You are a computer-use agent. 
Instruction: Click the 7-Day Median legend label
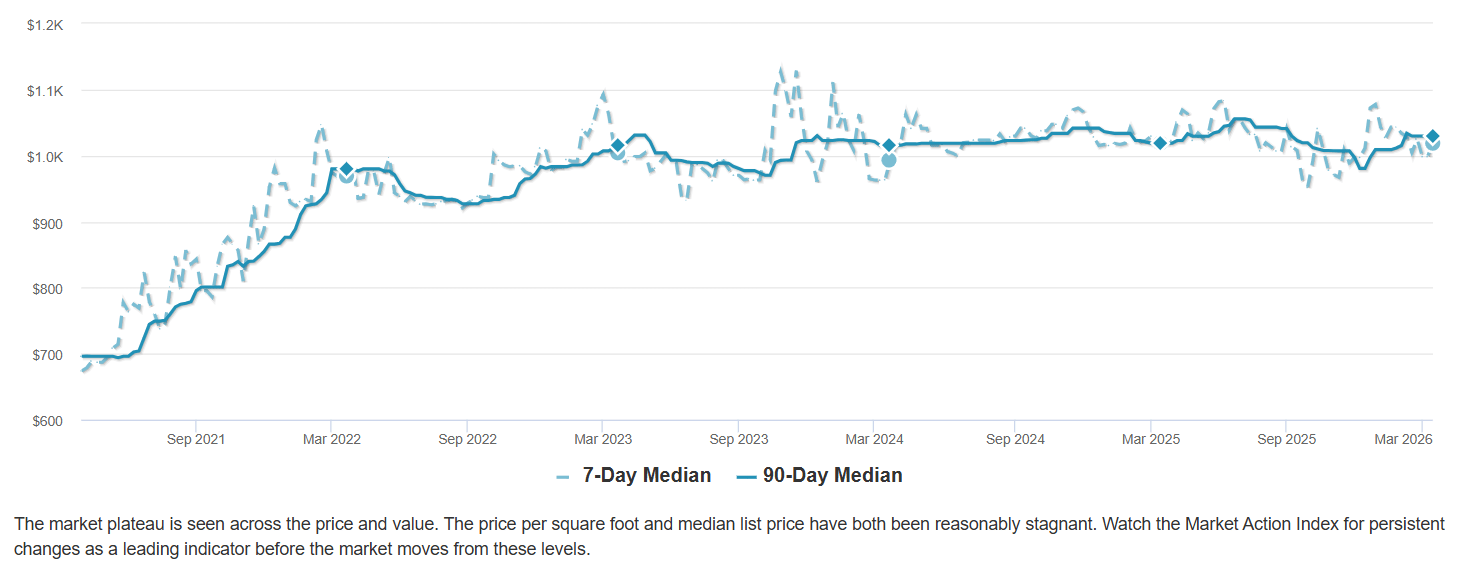tap(646, 476)
